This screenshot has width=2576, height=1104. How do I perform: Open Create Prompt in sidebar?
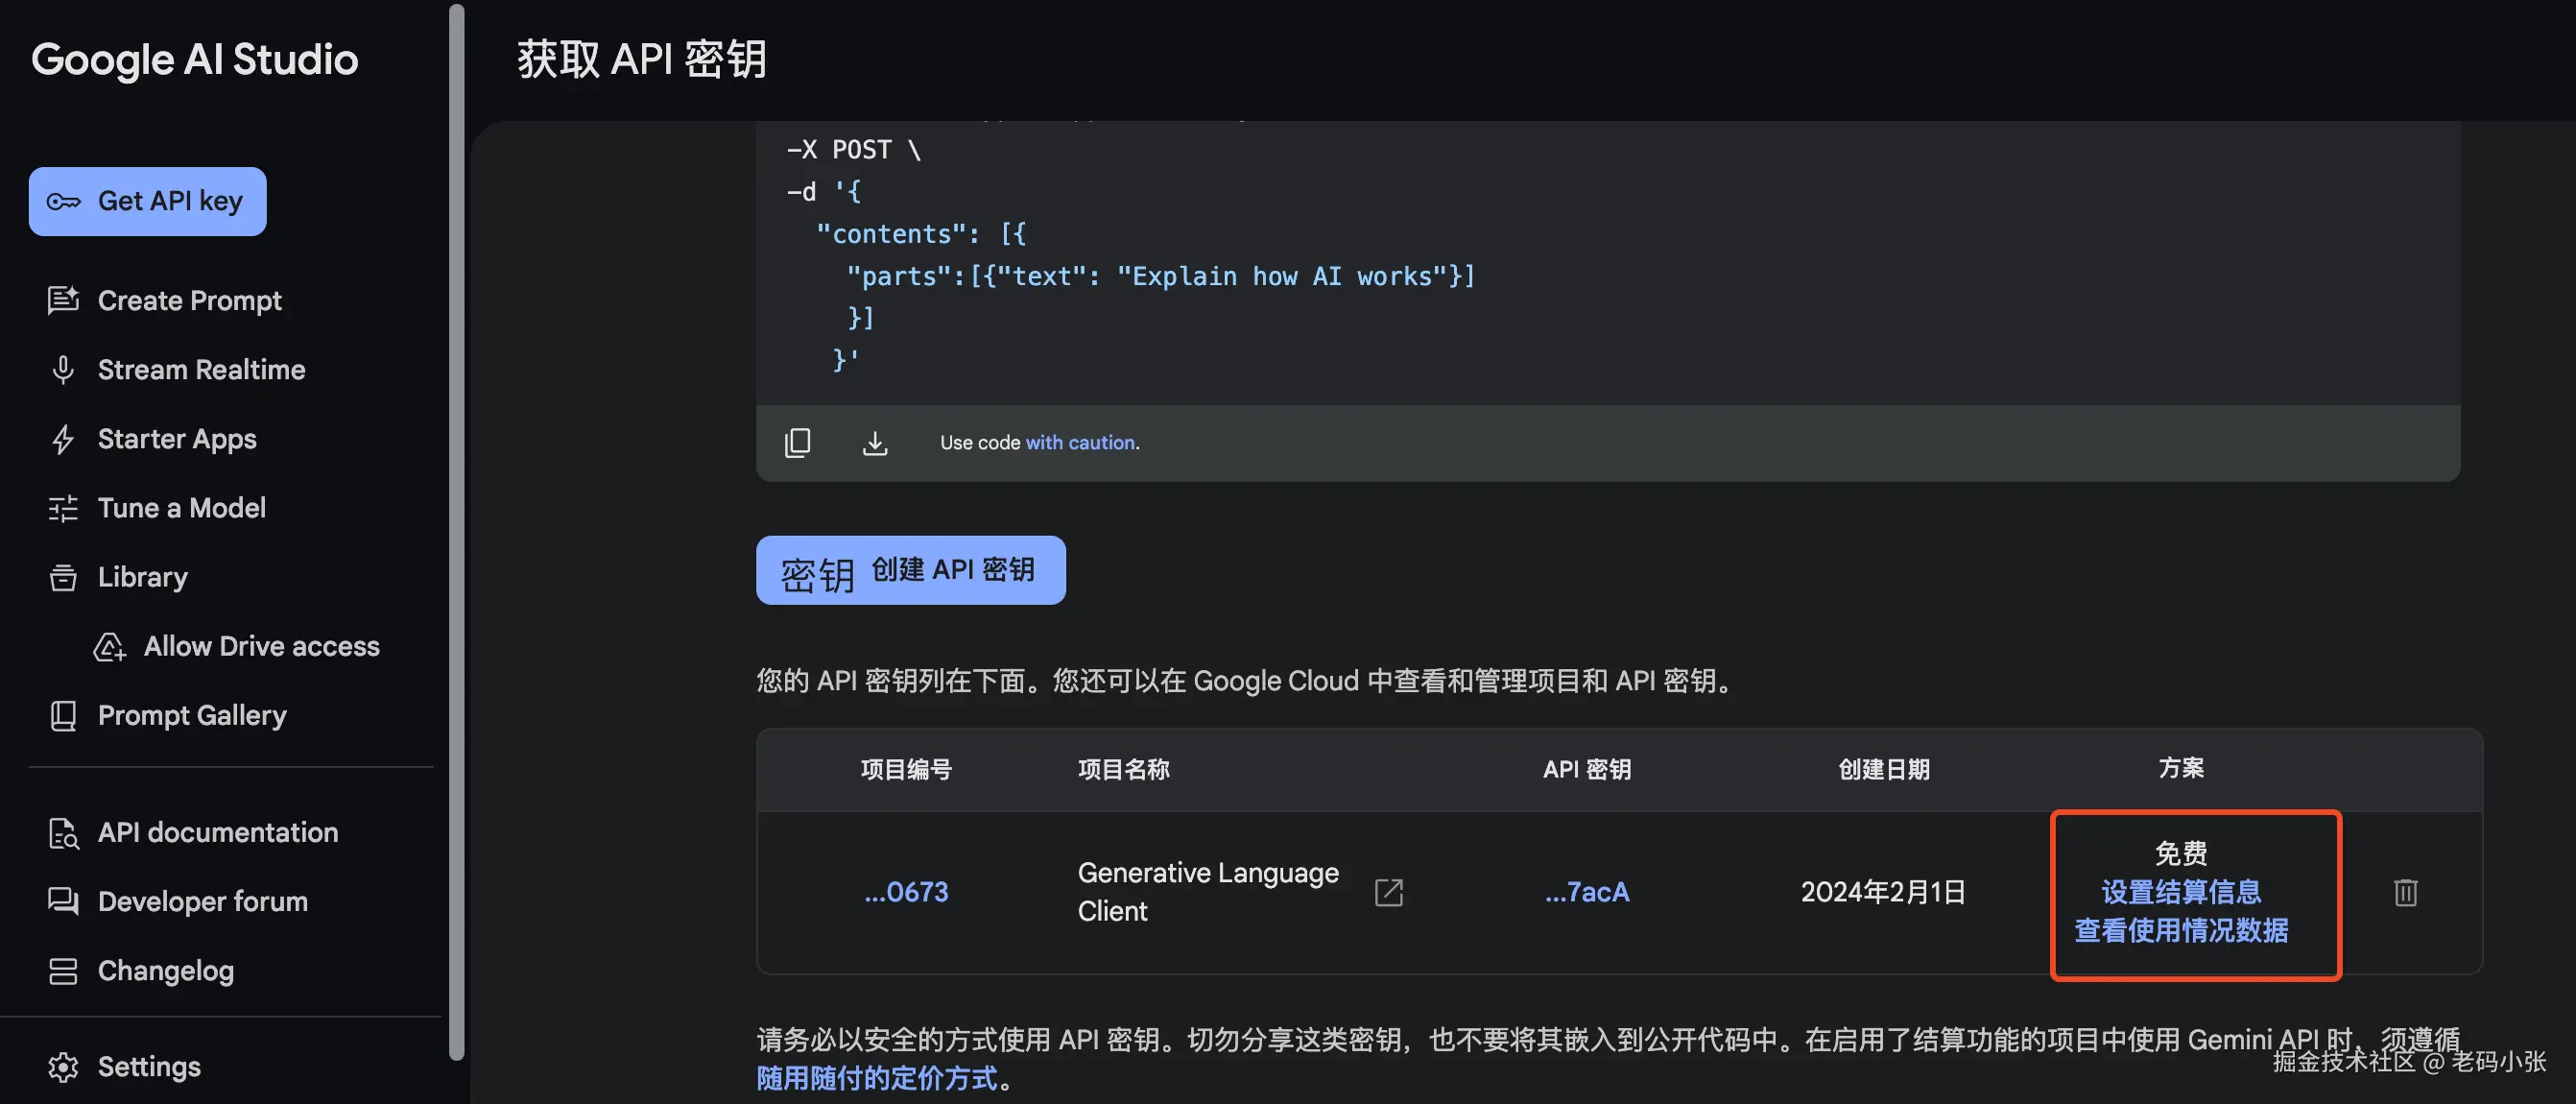(189, 300)
